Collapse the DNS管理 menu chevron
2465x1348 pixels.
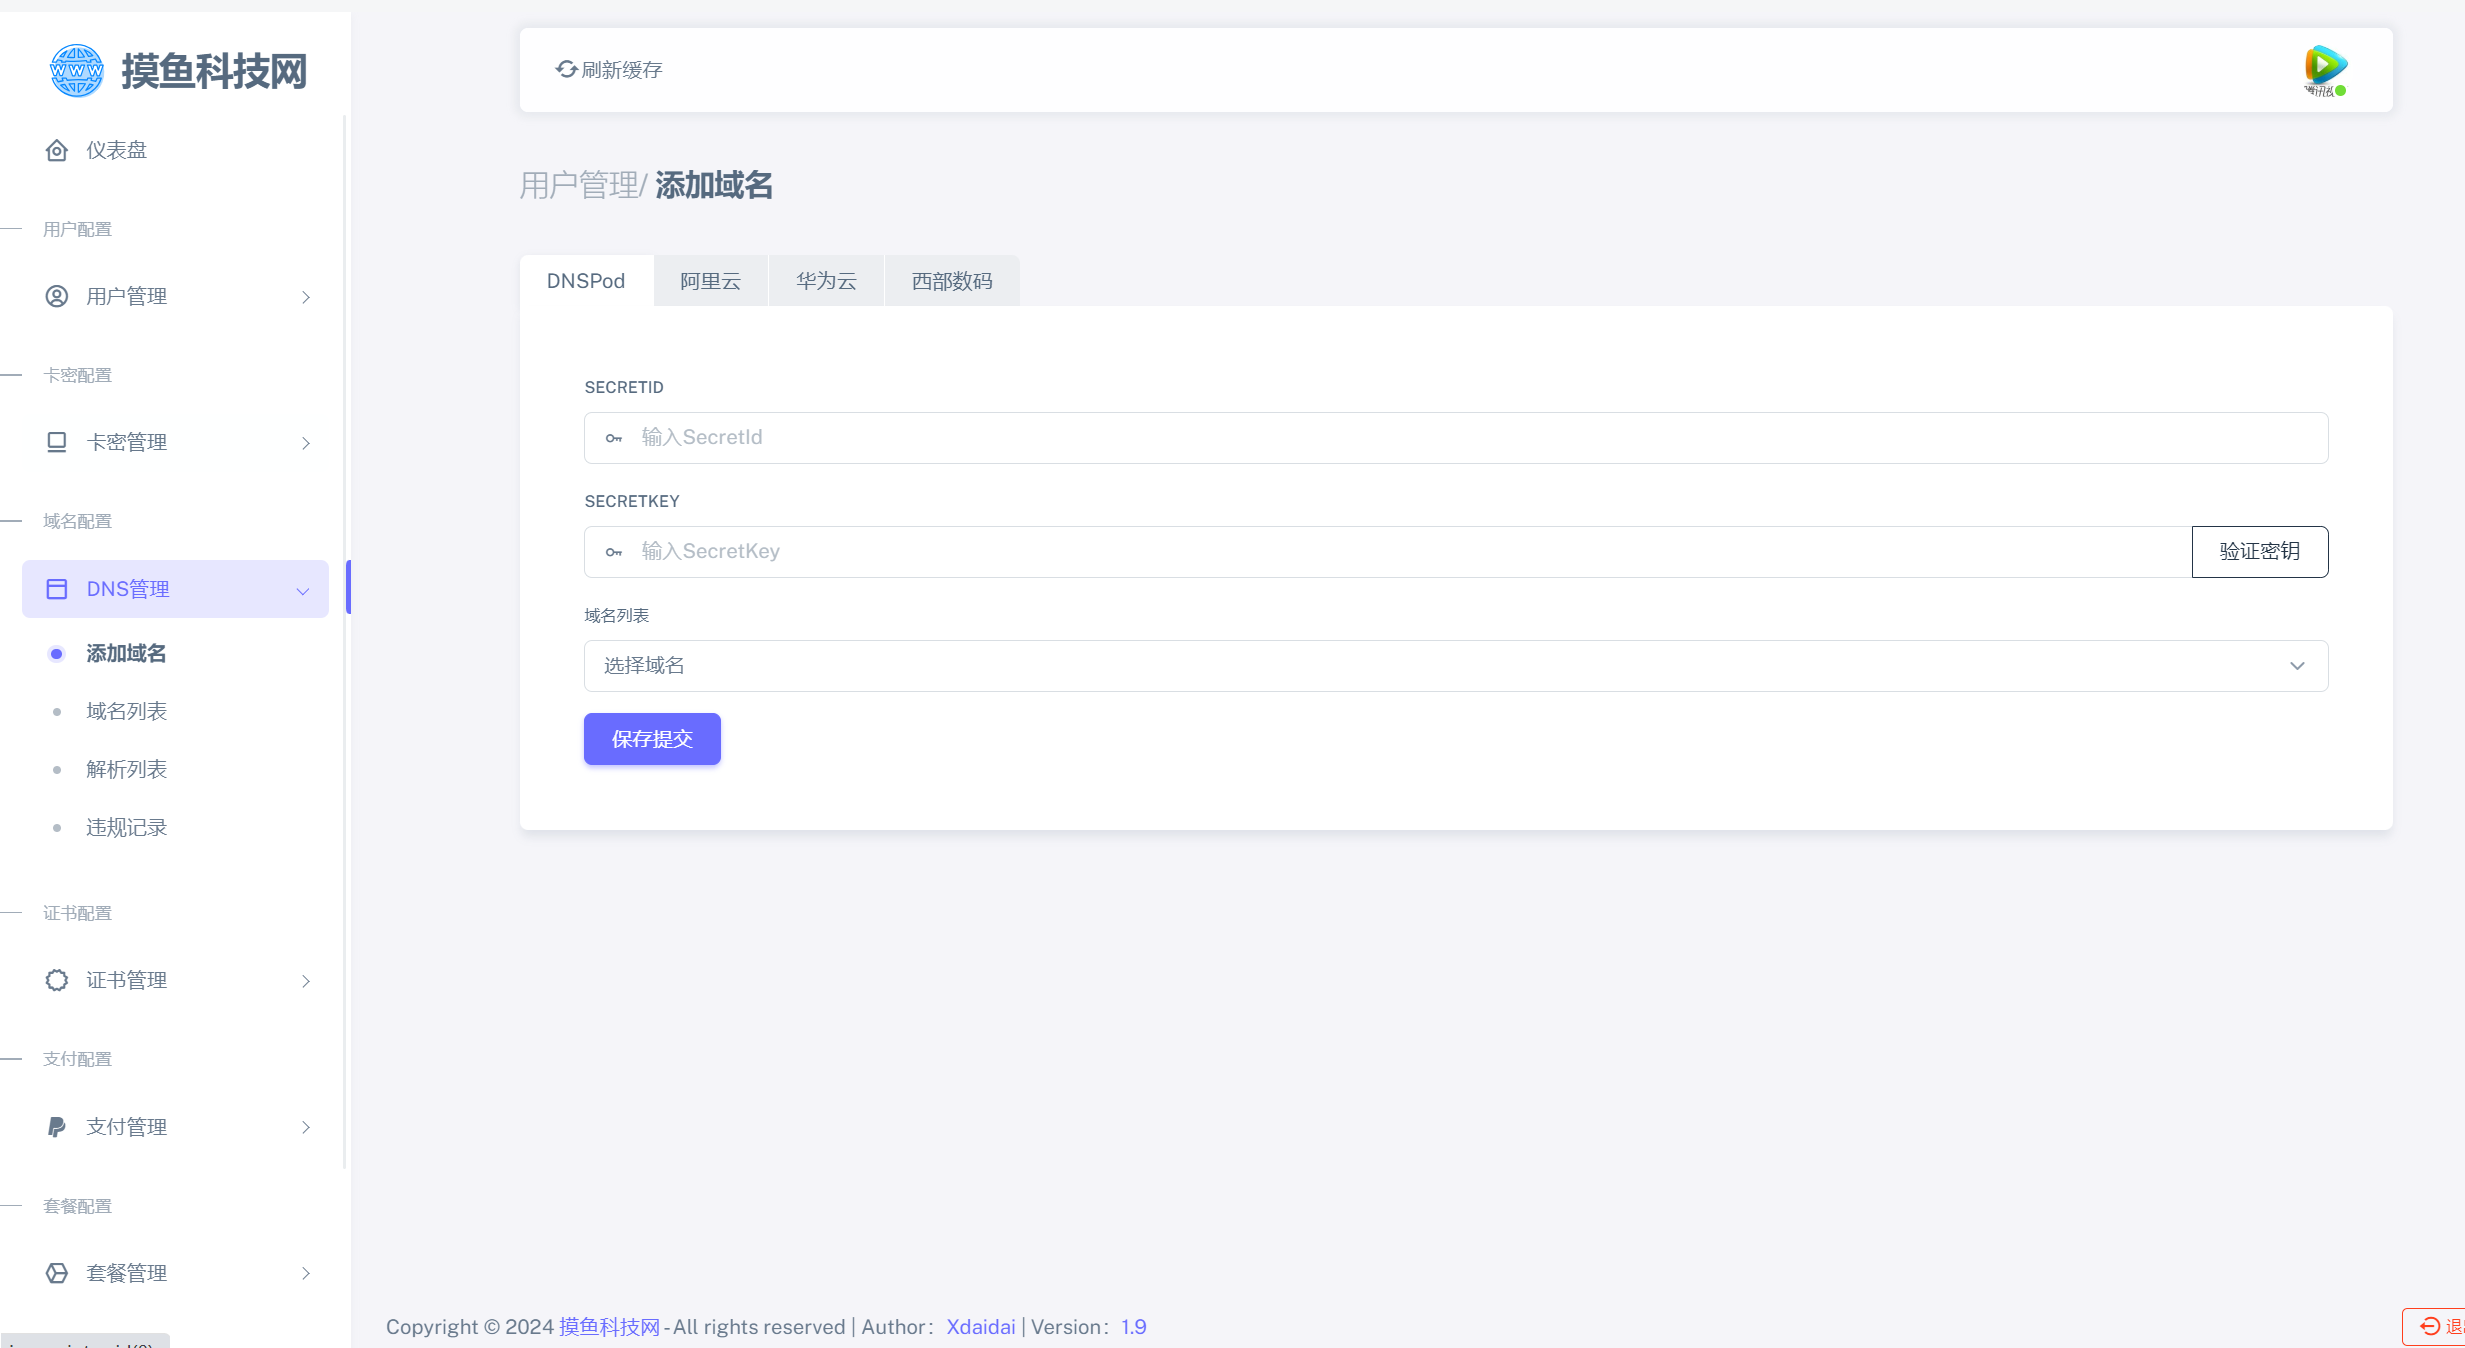(x=303, y=591)
